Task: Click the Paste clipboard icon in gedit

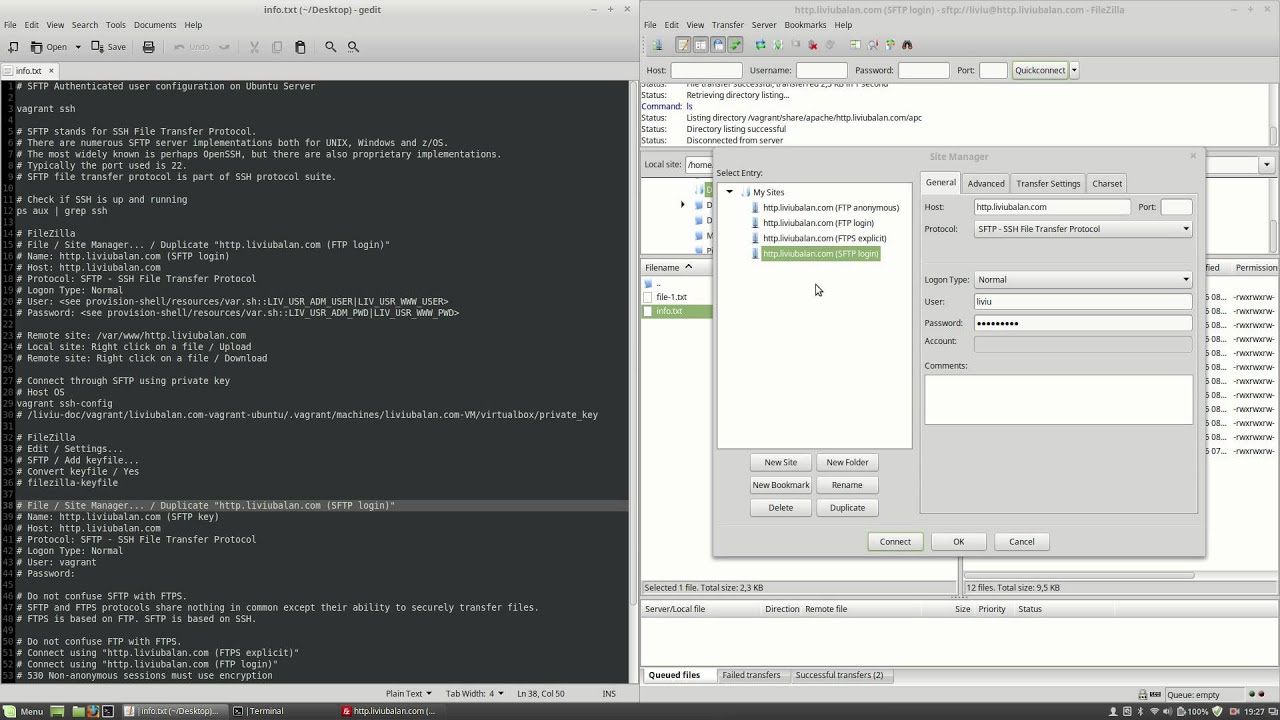Action: point(300,47)
